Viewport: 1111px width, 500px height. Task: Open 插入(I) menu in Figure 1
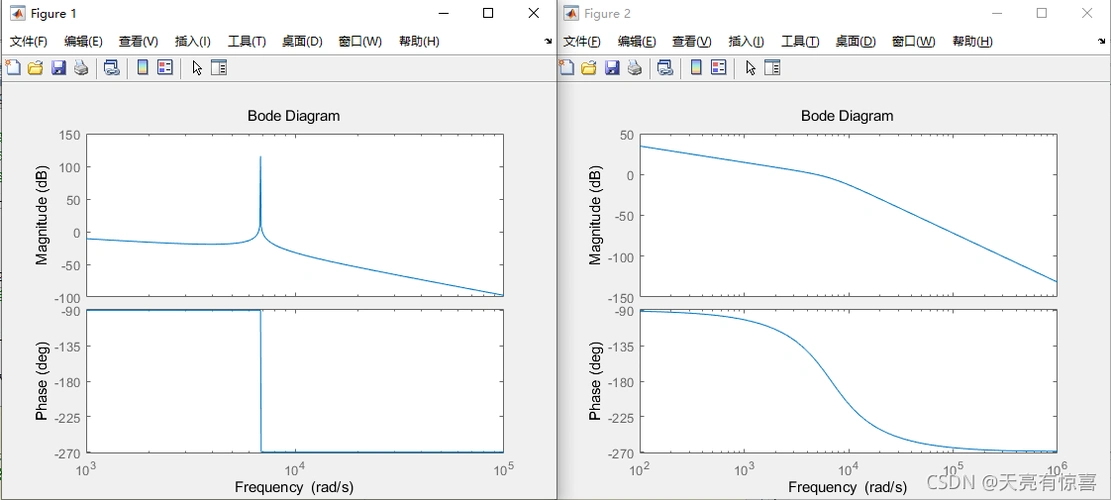pos(192,41)
